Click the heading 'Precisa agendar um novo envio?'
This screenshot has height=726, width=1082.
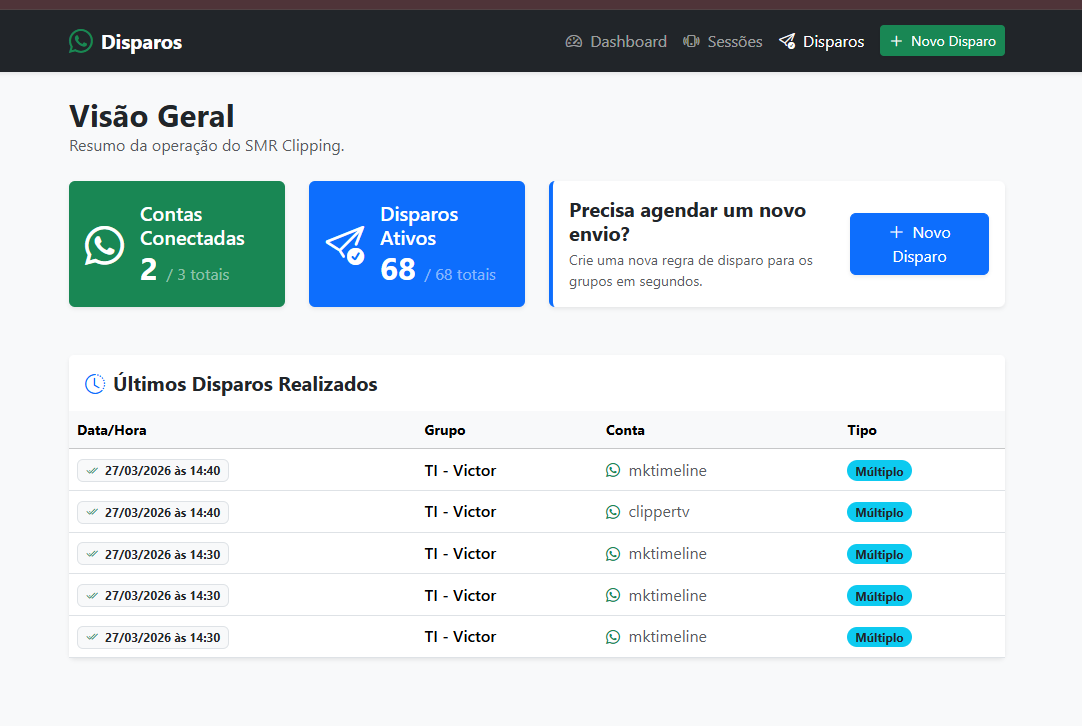tap(687, 222)
